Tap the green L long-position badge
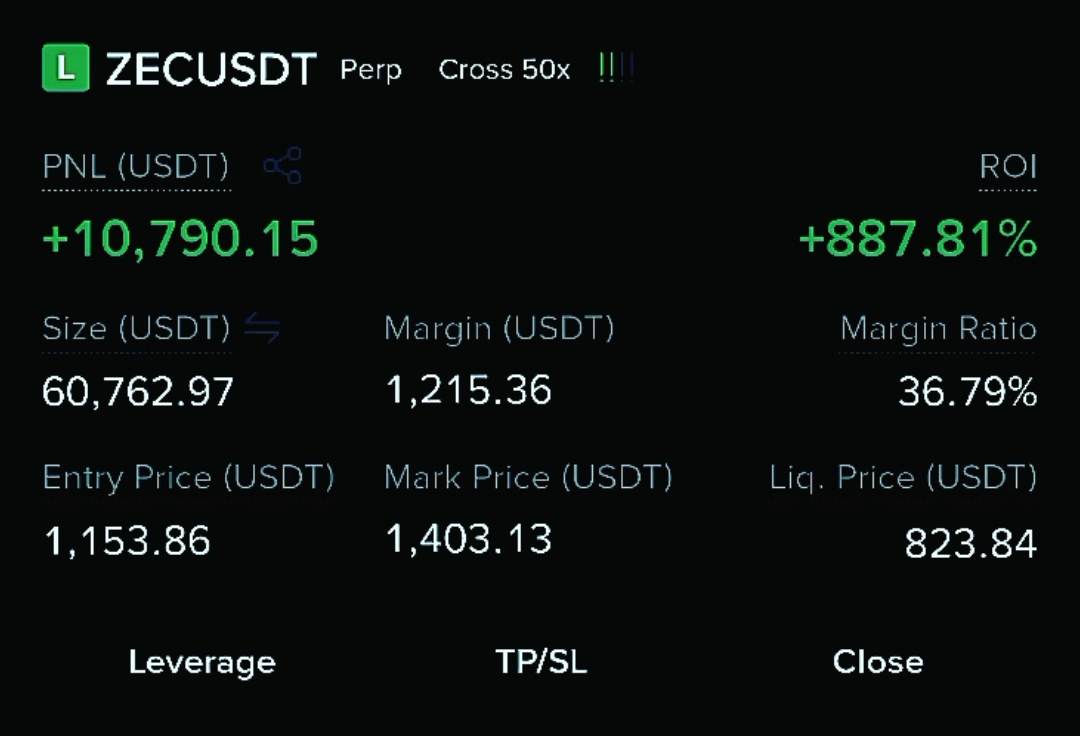 (x=65, y=67)
